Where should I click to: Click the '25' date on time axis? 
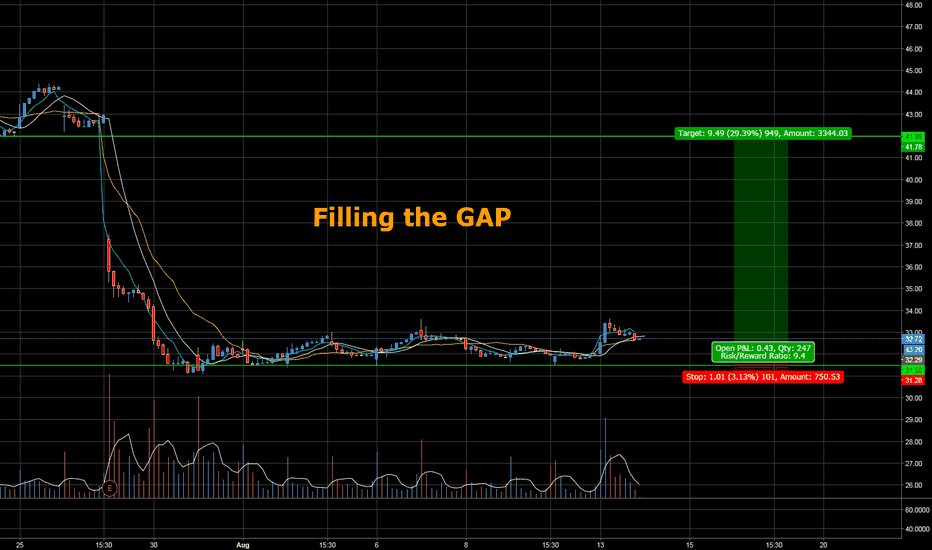tap(20, 545)
